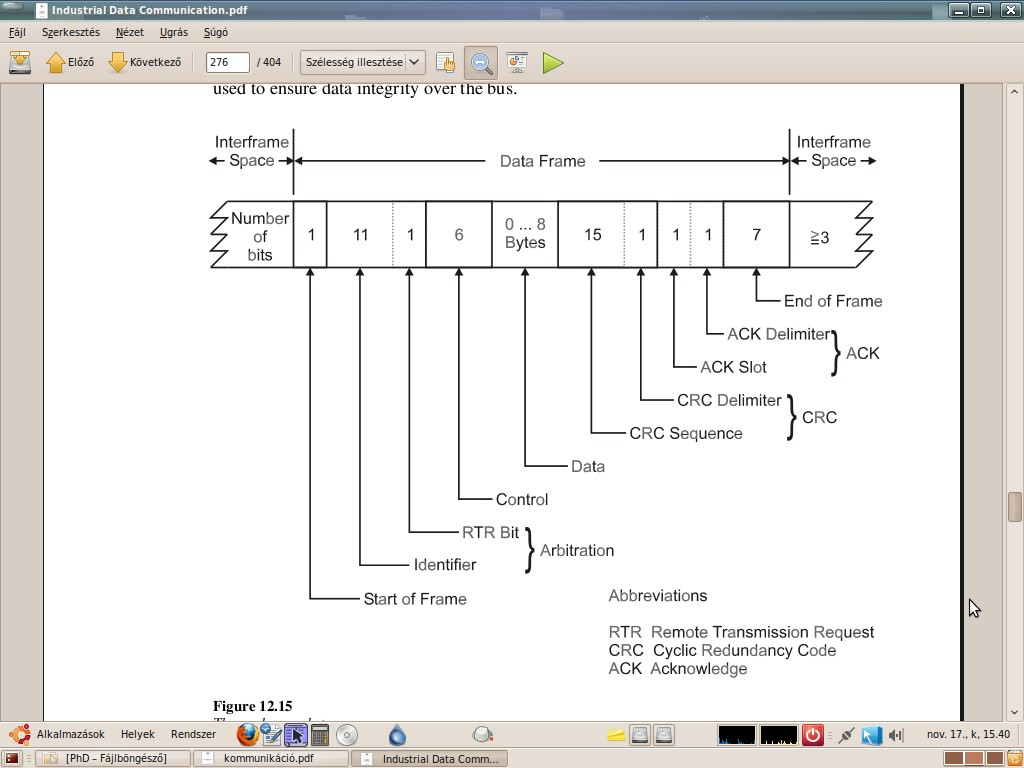Click the first disk drive tray icon

640,735
